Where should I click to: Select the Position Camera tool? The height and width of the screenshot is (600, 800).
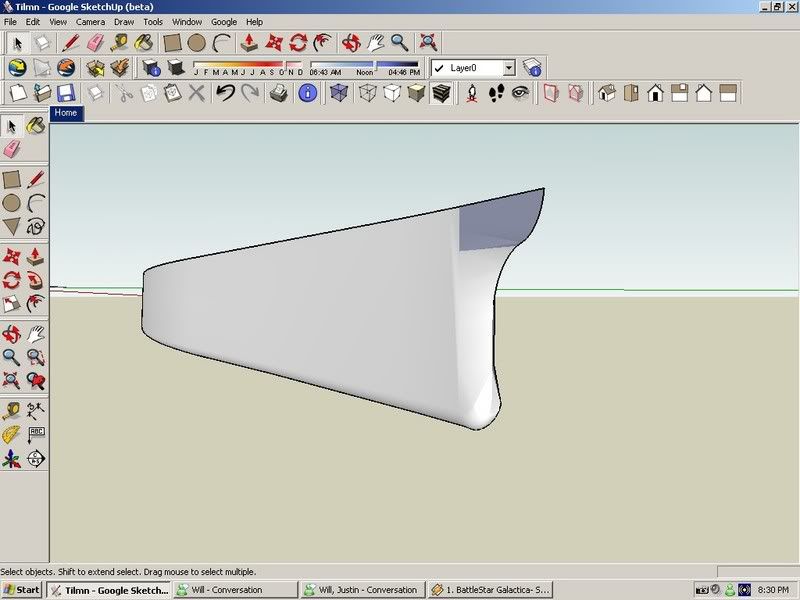coord(472,93)
